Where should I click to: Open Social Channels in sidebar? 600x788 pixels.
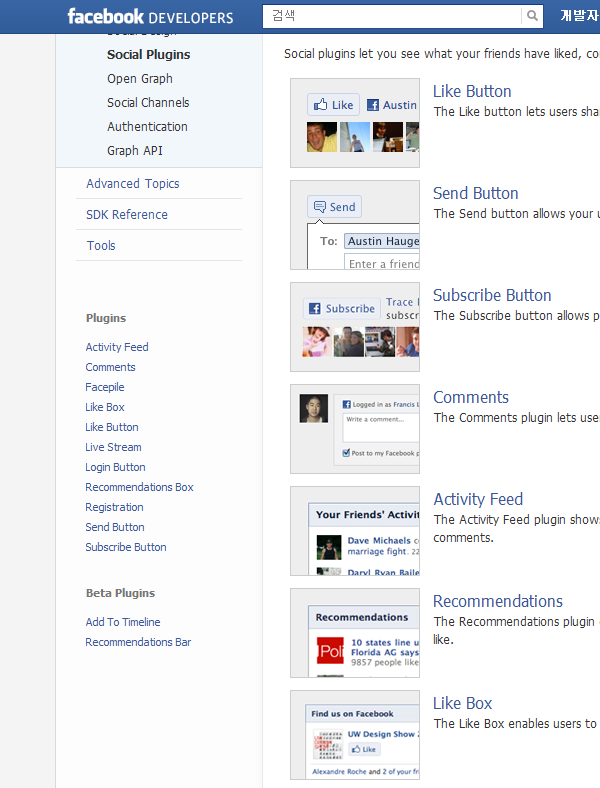pyautogui.click(x=148, y=103)
